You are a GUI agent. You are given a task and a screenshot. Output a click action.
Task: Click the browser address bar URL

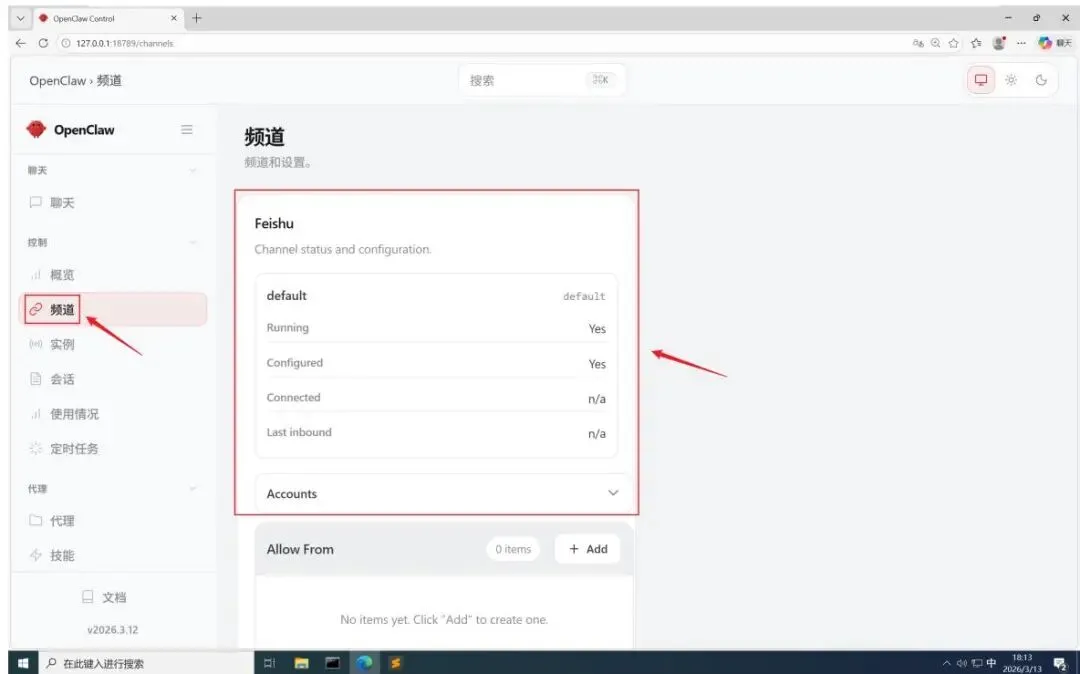click(125, 43)
